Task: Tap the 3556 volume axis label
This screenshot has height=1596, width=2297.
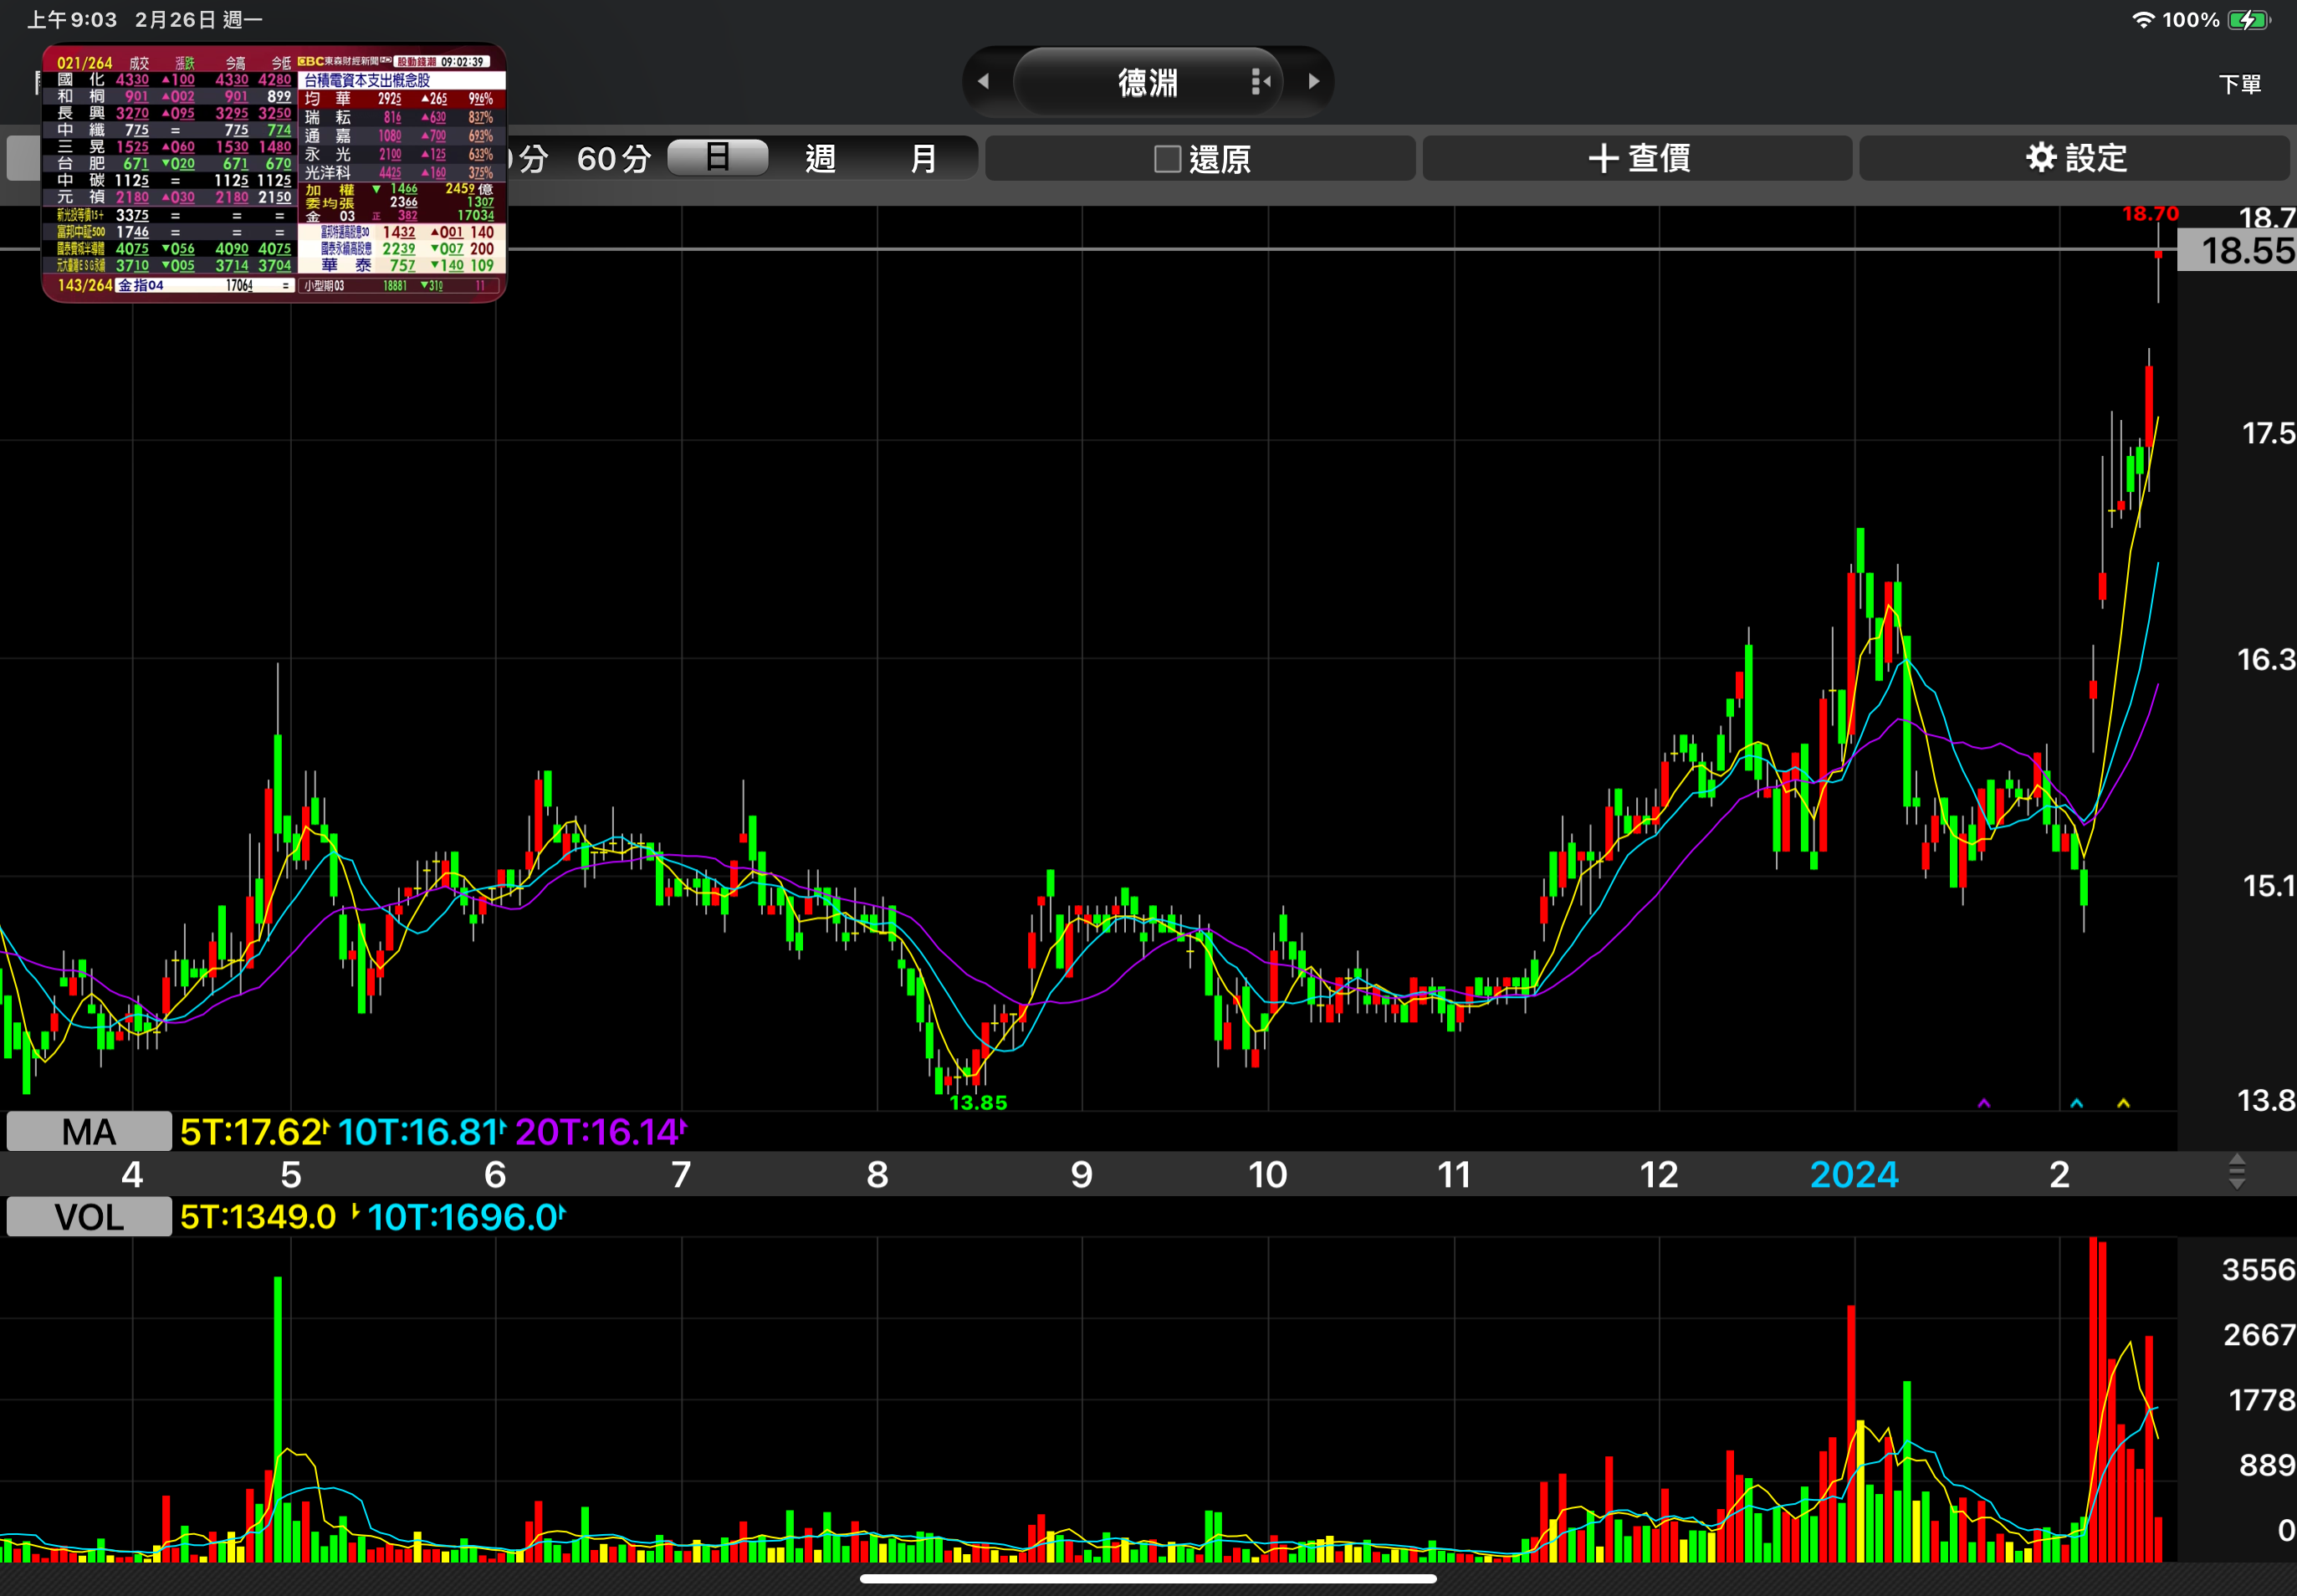Action: point(2258,1269)
